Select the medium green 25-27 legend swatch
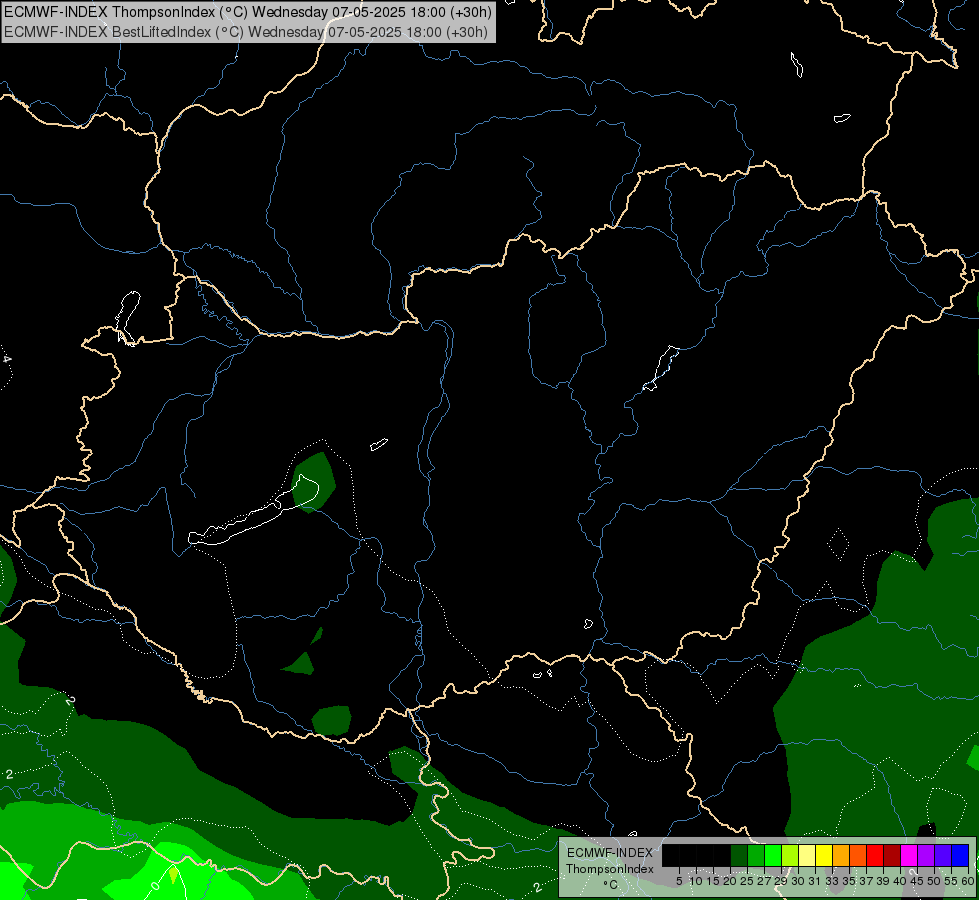 pyautogui.click(x=756, y=855)
